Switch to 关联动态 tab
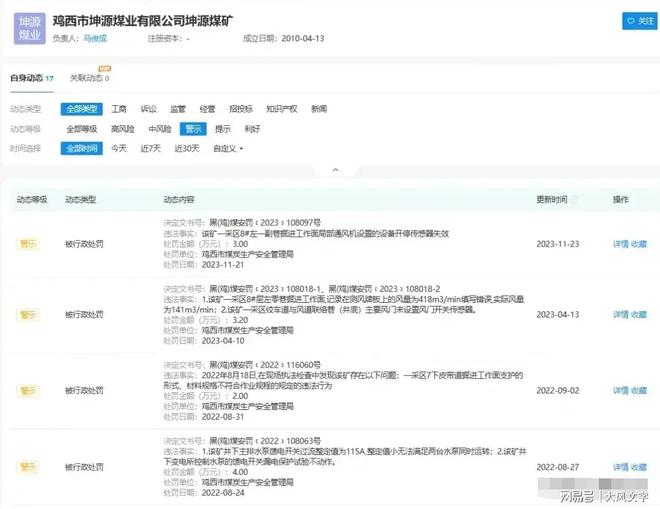This screenshot has height=509, width=660. 89,78
